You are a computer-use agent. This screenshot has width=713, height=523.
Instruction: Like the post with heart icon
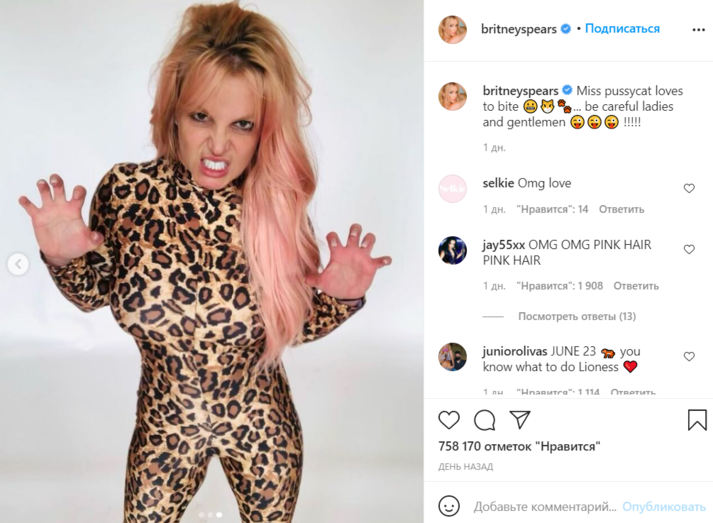pyautogui.click(x=449, y=420)
